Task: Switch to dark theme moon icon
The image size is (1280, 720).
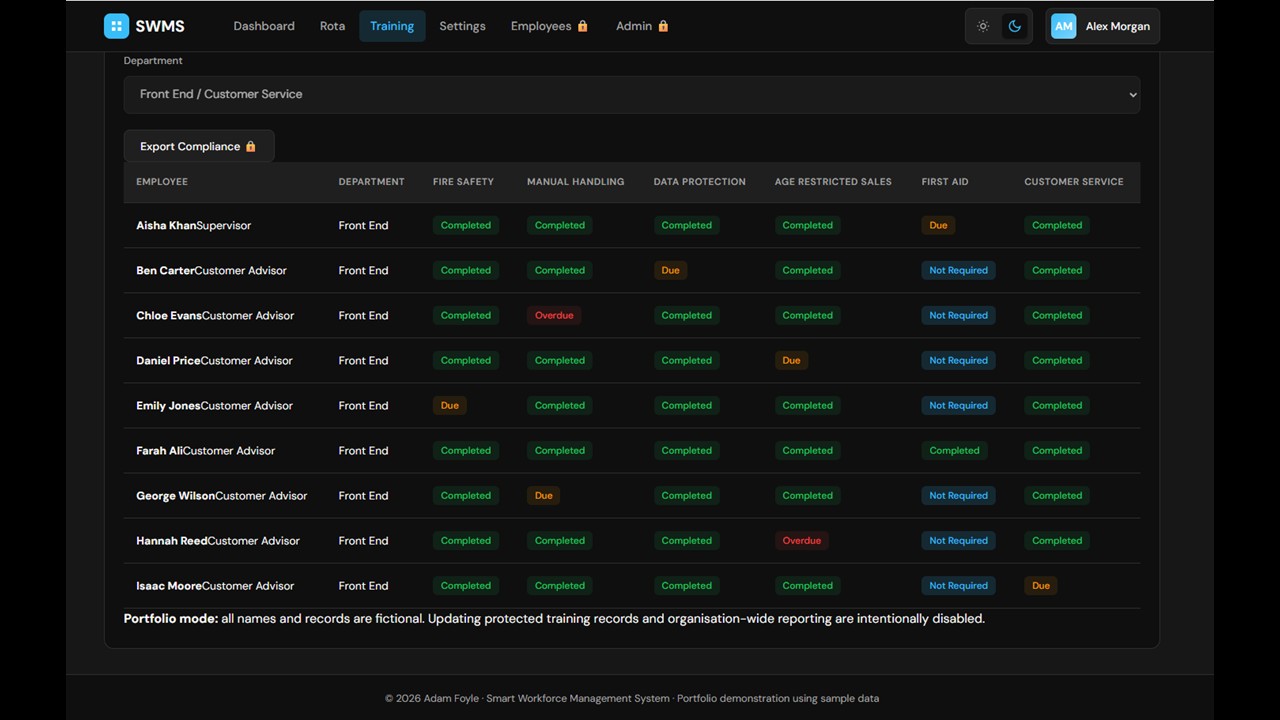Action: (1015, 26)
